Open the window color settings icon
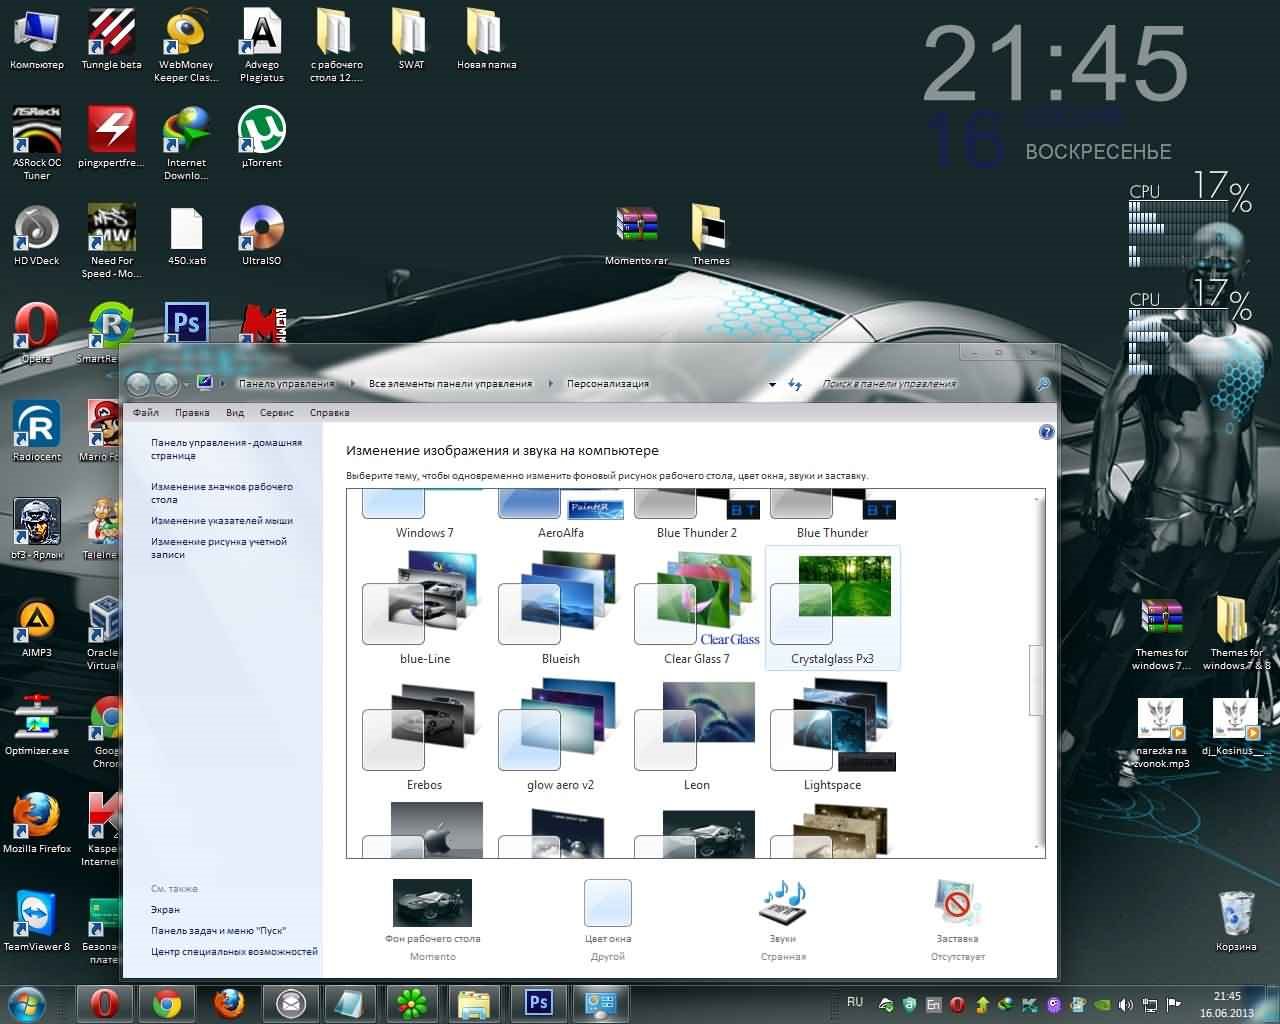Viewport: 1280px width, 1024px height. 607,904
